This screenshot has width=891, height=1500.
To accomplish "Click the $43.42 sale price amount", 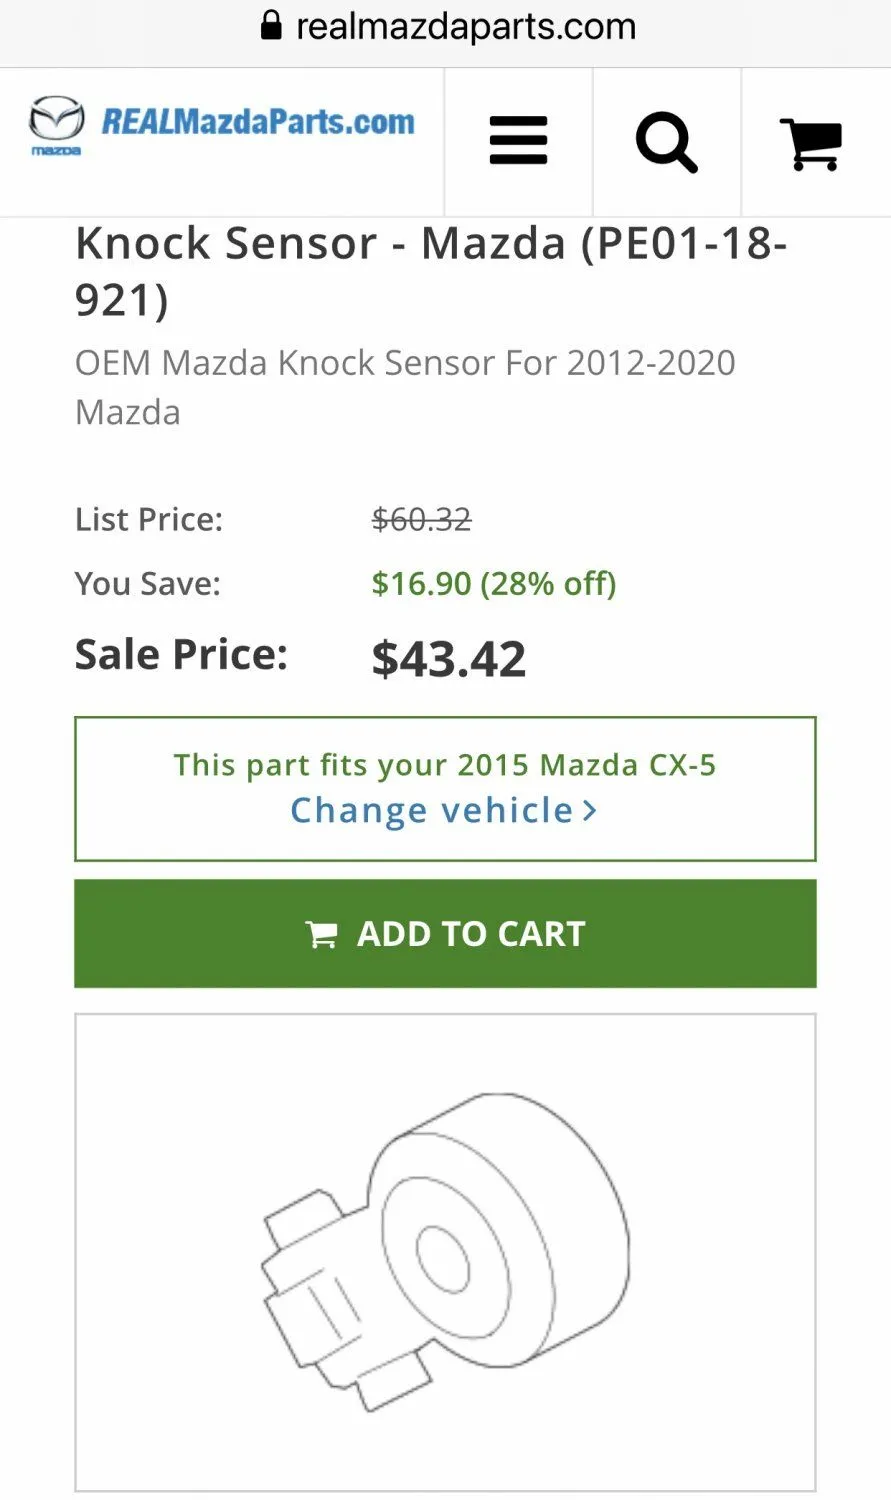I will pyautogui.click(x=448, y=659).
